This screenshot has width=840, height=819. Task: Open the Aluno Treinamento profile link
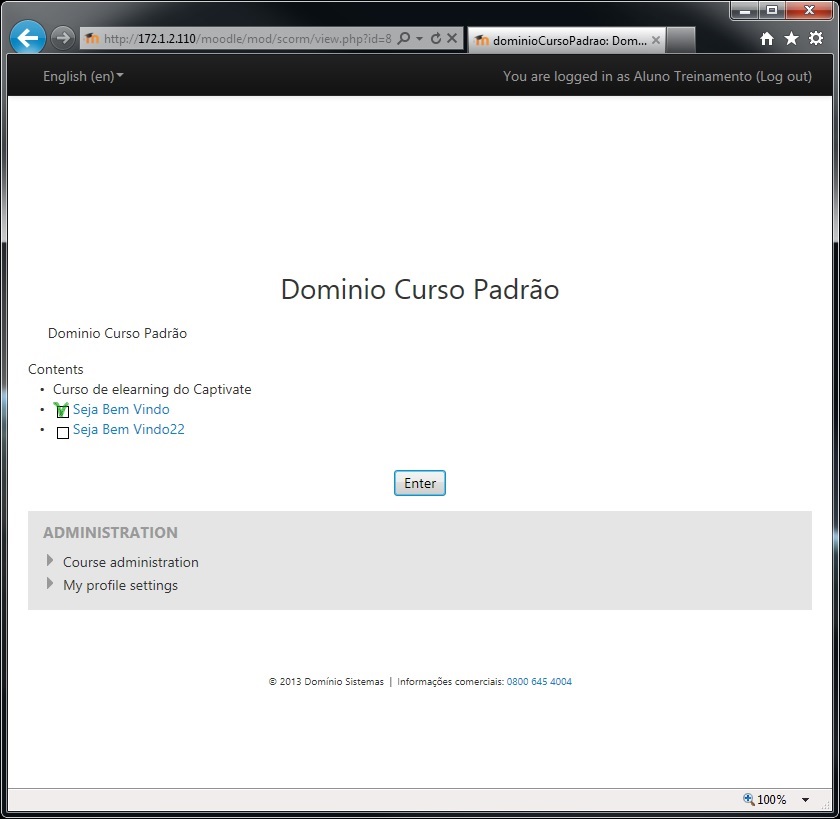coord(693,76)
